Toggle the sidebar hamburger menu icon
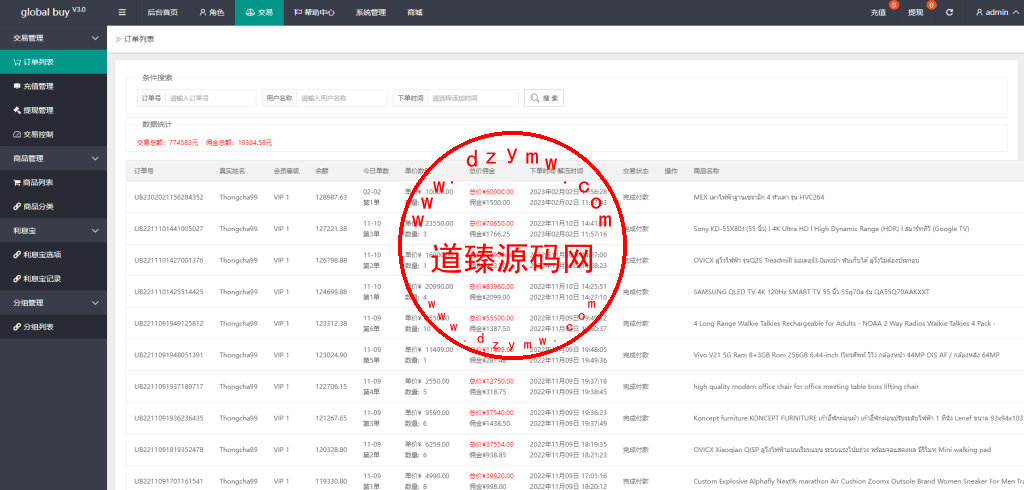 (x=122, y=12)
